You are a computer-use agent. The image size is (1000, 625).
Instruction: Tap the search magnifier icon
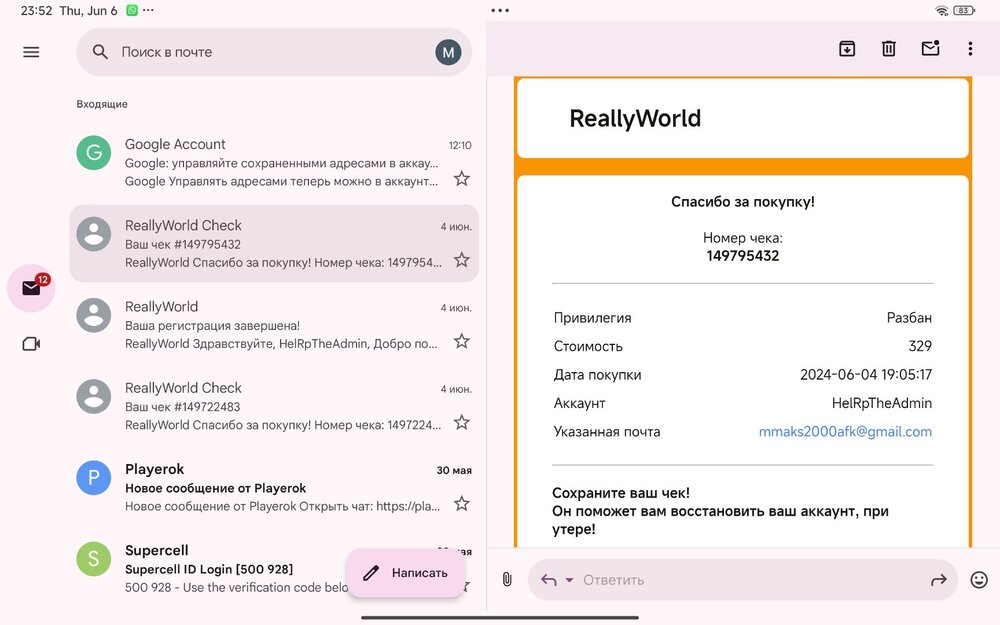tap(100, 52)
